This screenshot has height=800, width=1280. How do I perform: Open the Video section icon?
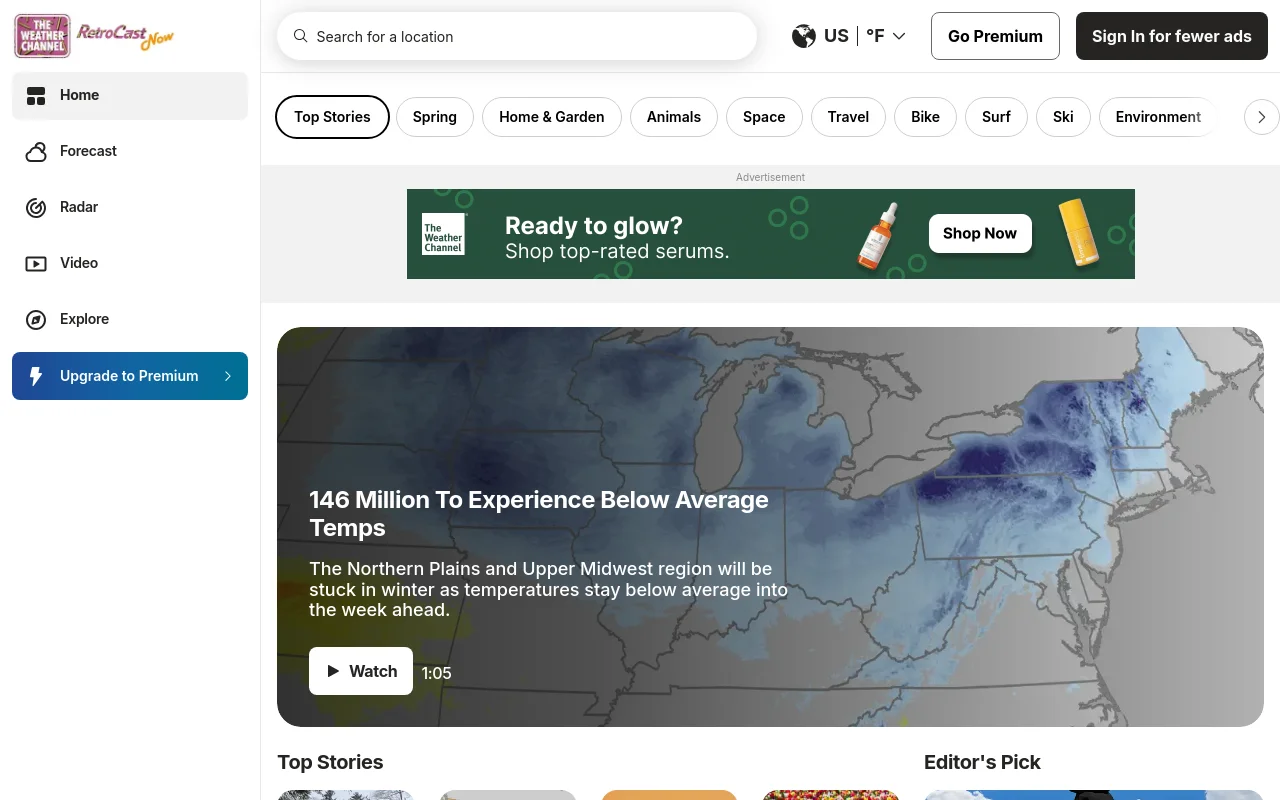(36, 263)
